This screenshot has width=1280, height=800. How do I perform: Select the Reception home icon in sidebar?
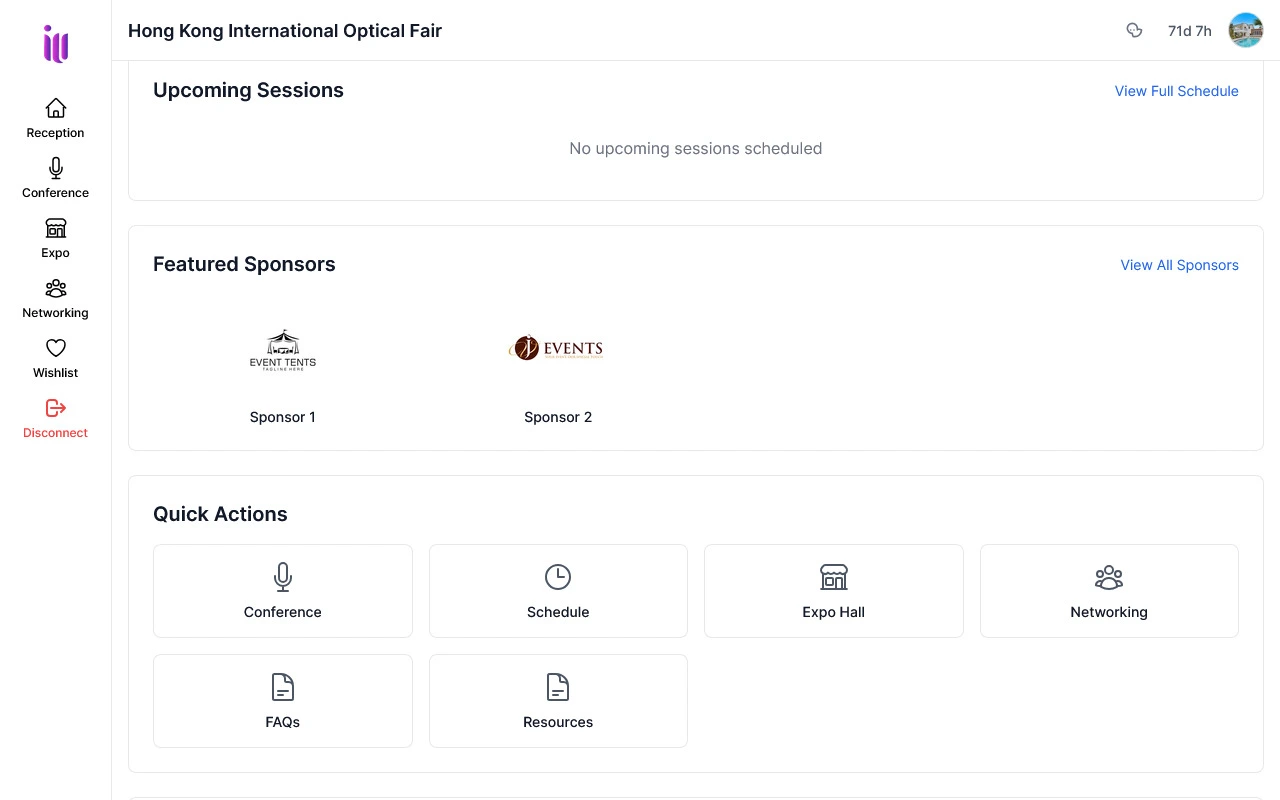coord(55,108)
